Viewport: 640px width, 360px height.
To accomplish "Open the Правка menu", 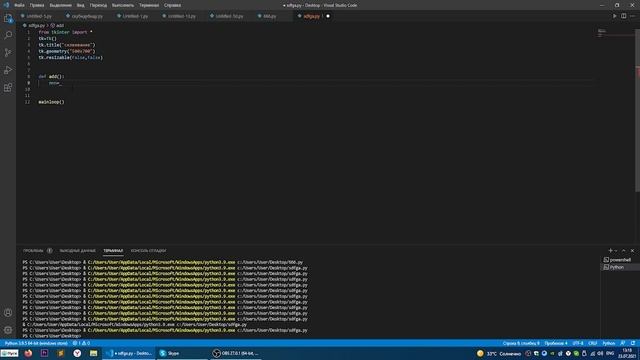I will (37, 5).
